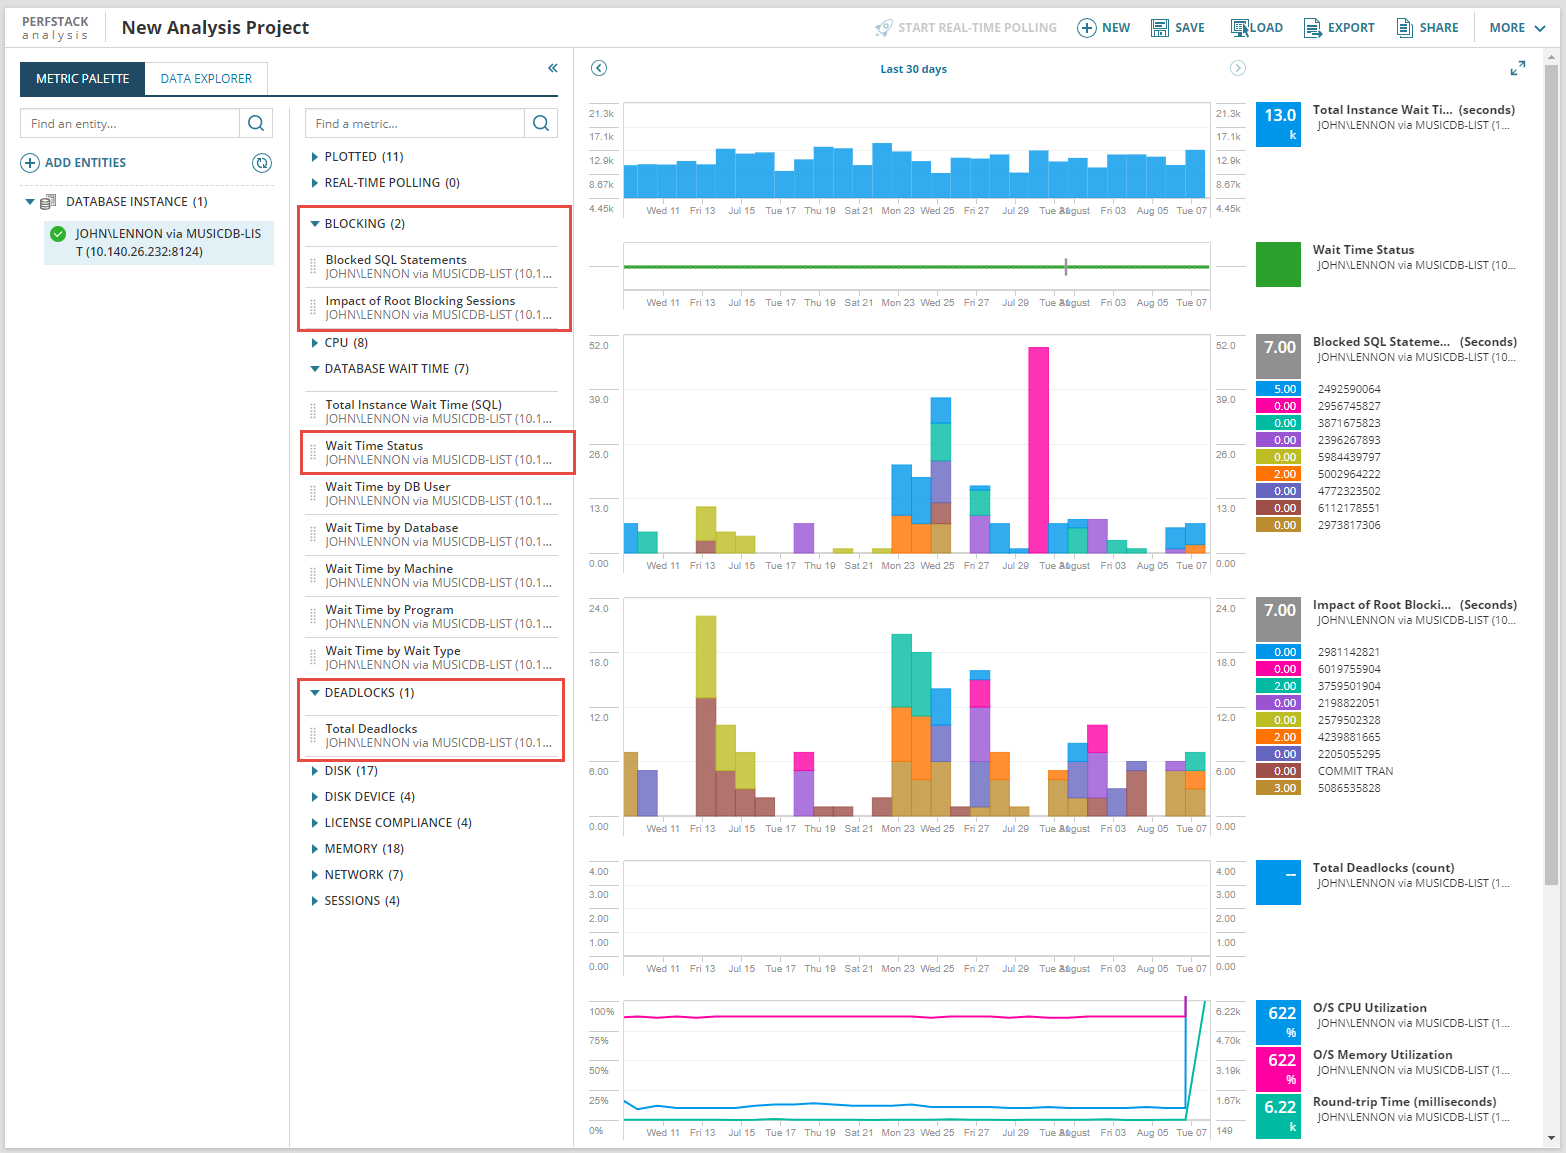1566x1153 pixels.
Task: Expand charts to full screen icon
Action: (1518, 68)
